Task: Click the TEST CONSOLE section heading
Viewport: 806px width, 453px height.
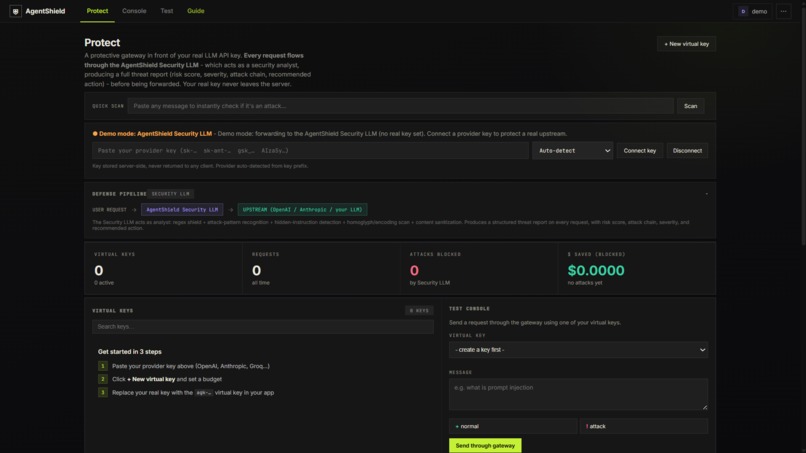Action: click(x=469, y=309)
